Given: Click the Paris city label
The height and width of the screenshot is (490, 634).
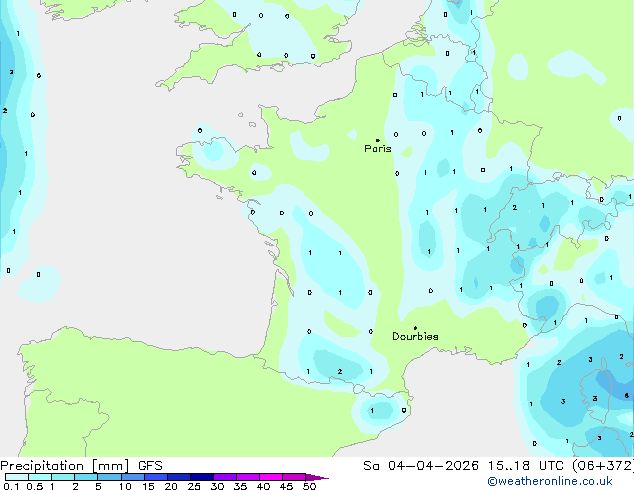Looking at the screenshot, I should tap(378, 149).
